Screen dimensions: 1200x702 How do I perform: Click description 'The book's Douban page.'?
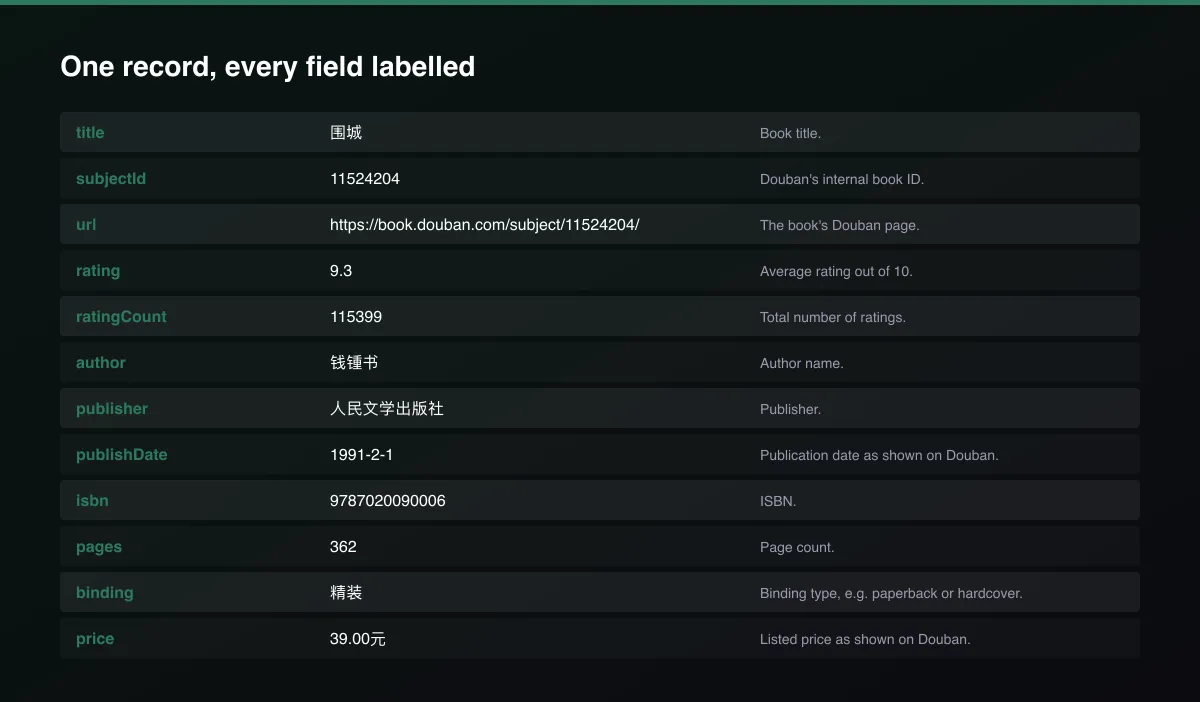pos(839,225)
